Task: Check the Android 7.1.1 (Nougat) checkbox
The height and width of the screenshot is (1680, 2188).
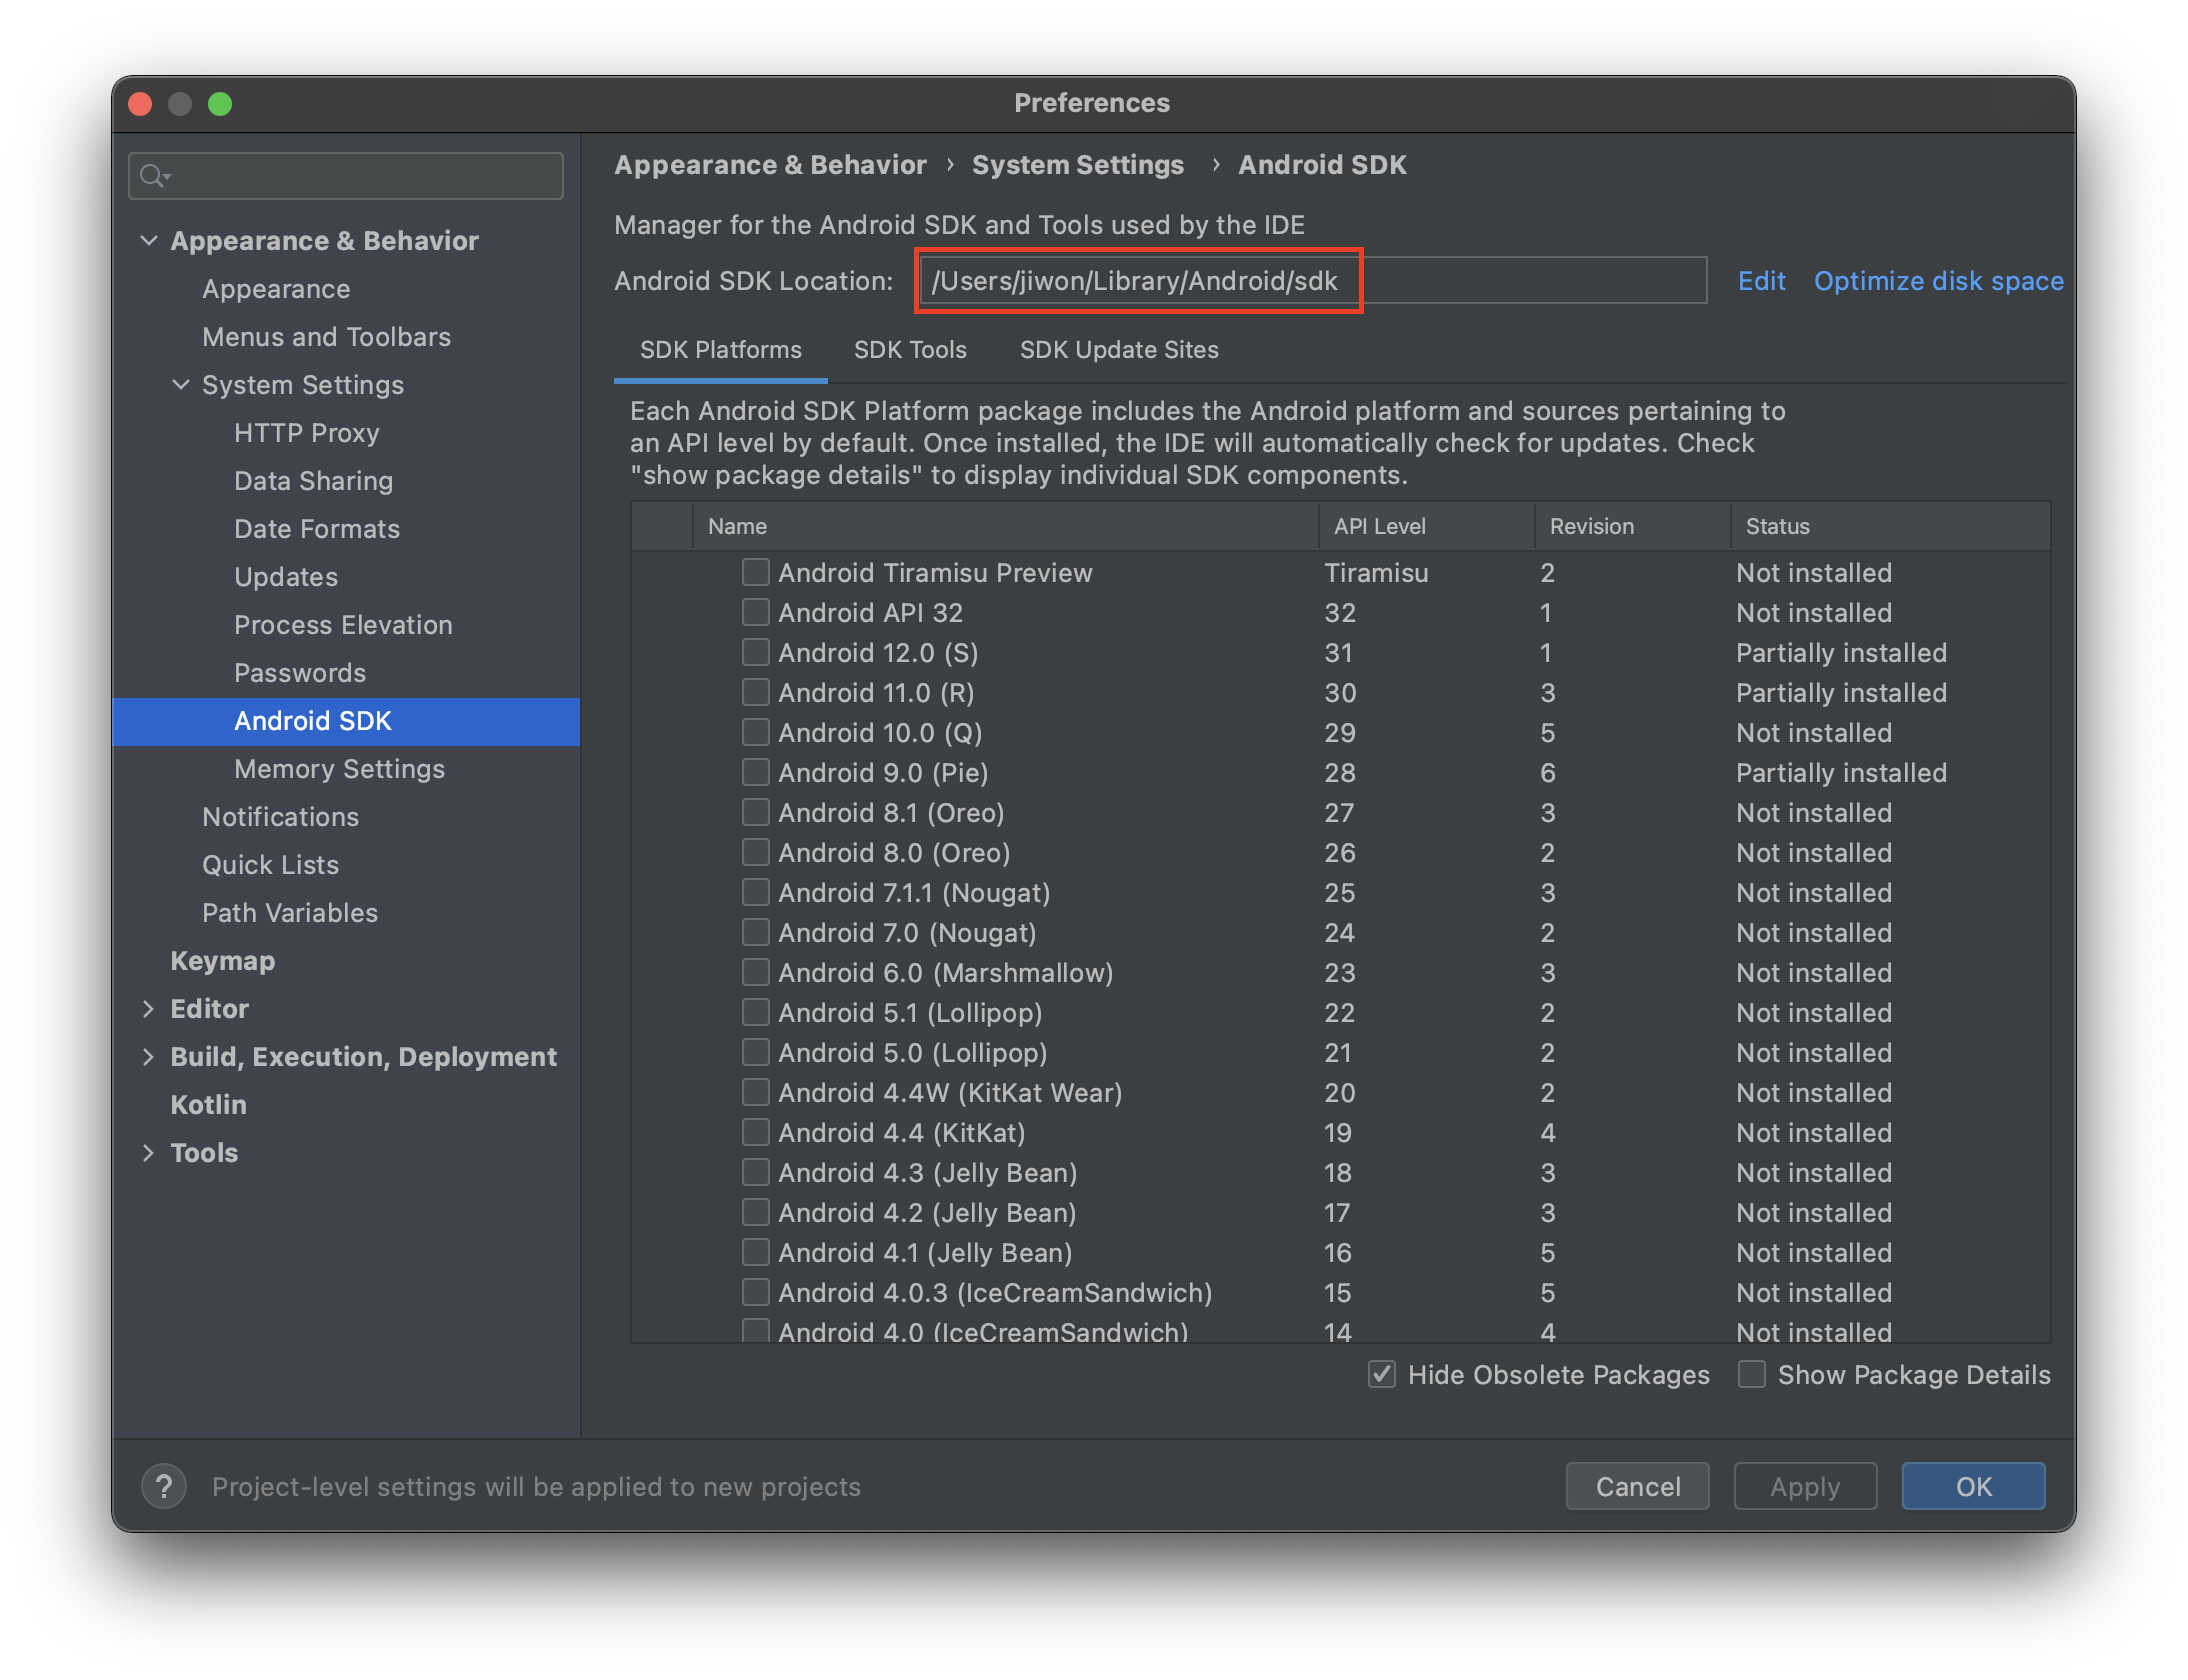Action: 756,892
